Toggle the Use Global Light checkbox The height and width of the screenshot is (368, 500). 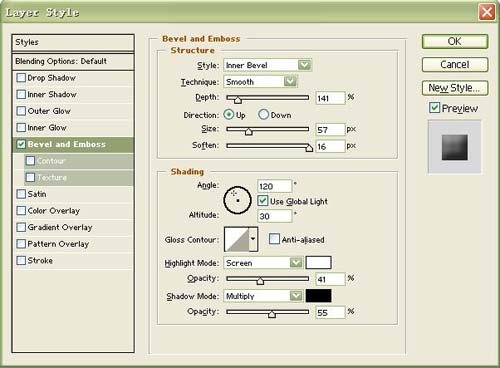pos(263,201)
